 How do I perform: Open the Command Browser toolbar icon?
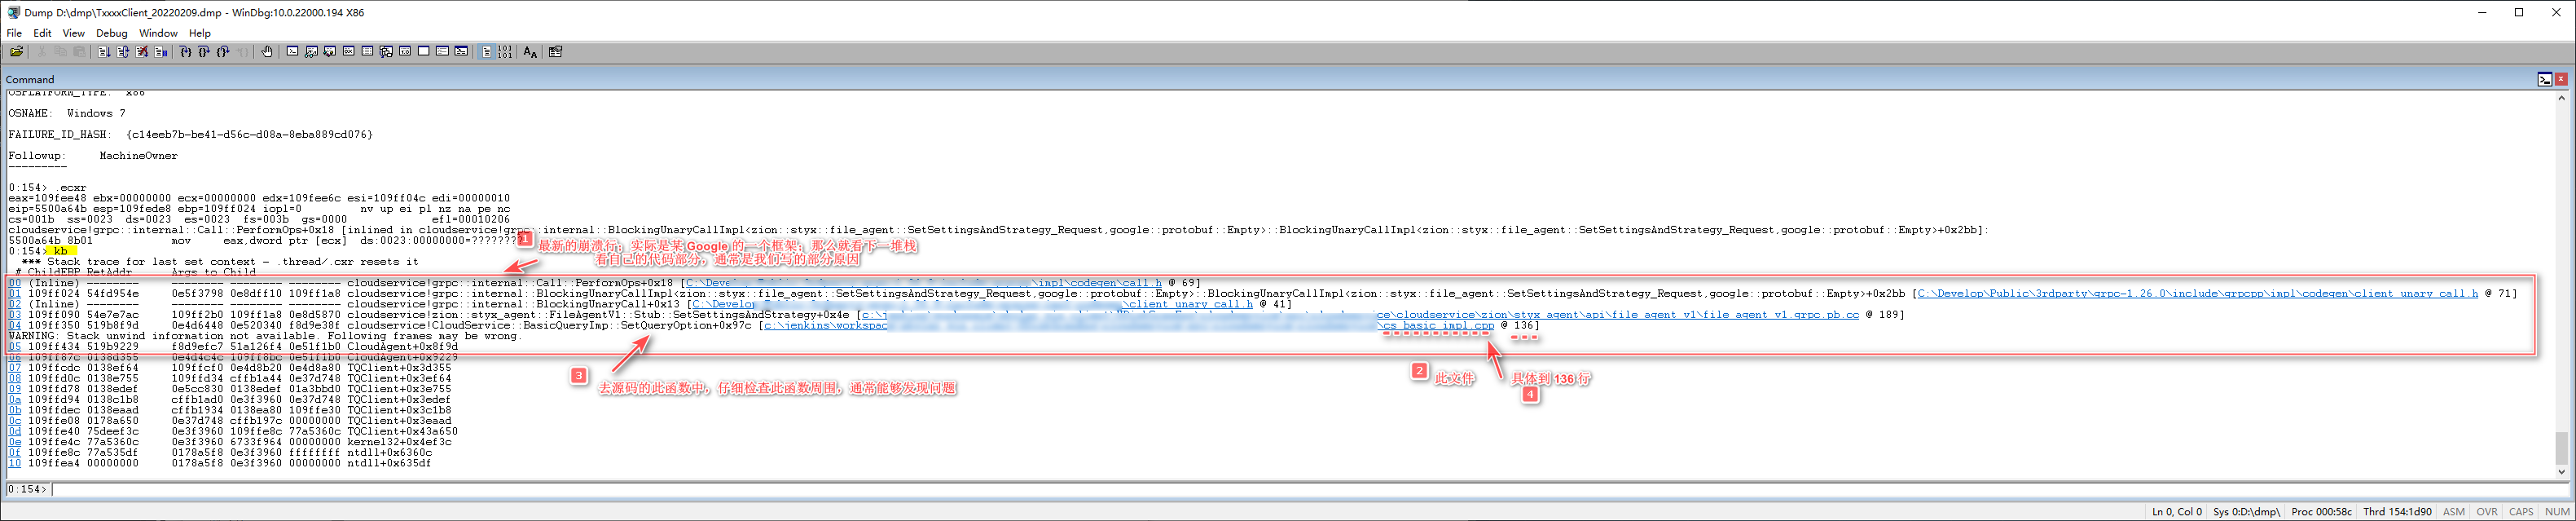[x=461, y=51]
